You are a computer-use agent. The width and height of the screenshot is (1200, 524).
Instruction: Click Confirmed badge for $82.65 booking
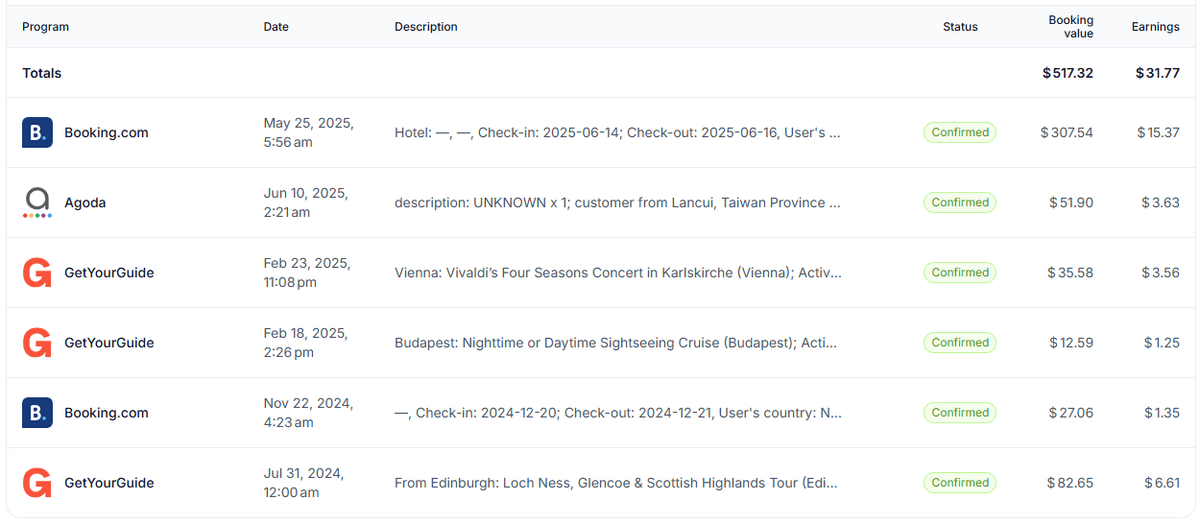tap(960, 482)
